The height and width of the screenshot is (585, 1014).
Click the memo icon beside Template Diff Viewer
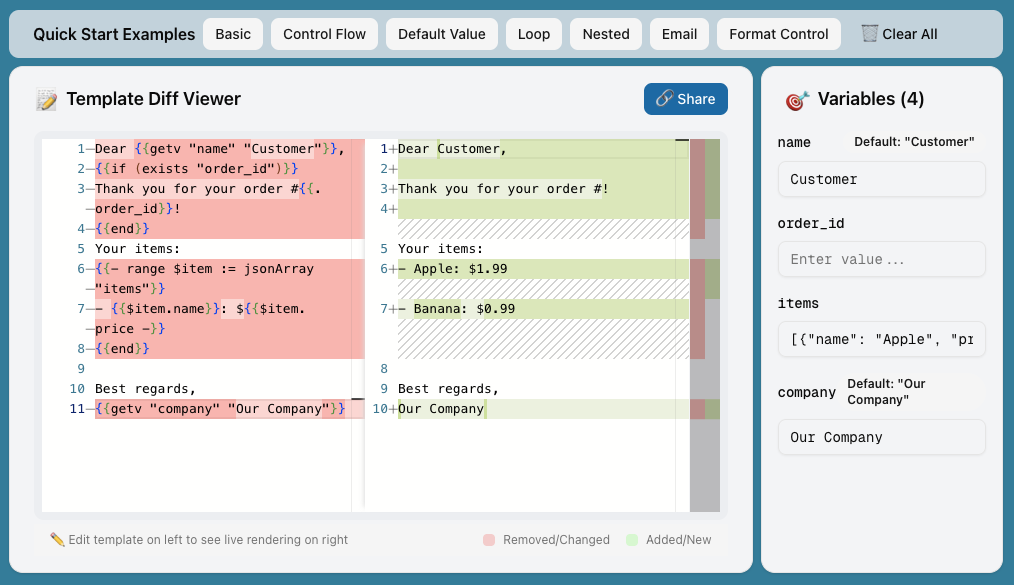47,99
